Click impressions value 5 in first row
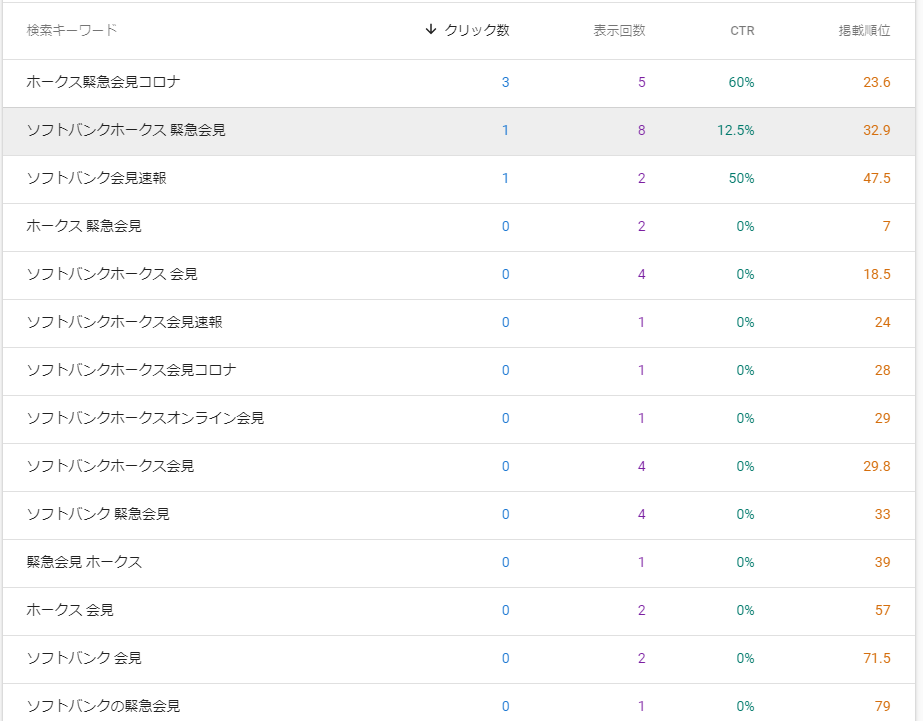 [x=642, y=82]
